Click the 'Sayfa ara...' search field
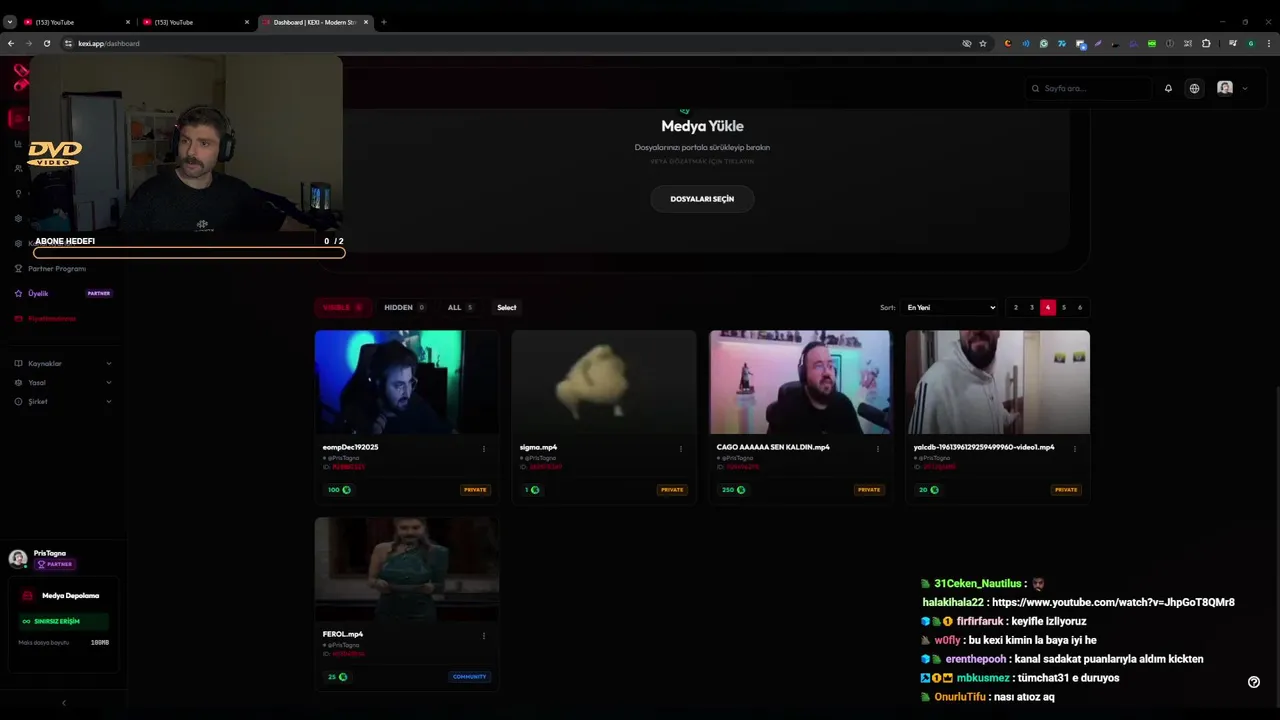This screenshot has height=720, width=1280. pyautogui.click(x=1089, y=88)
